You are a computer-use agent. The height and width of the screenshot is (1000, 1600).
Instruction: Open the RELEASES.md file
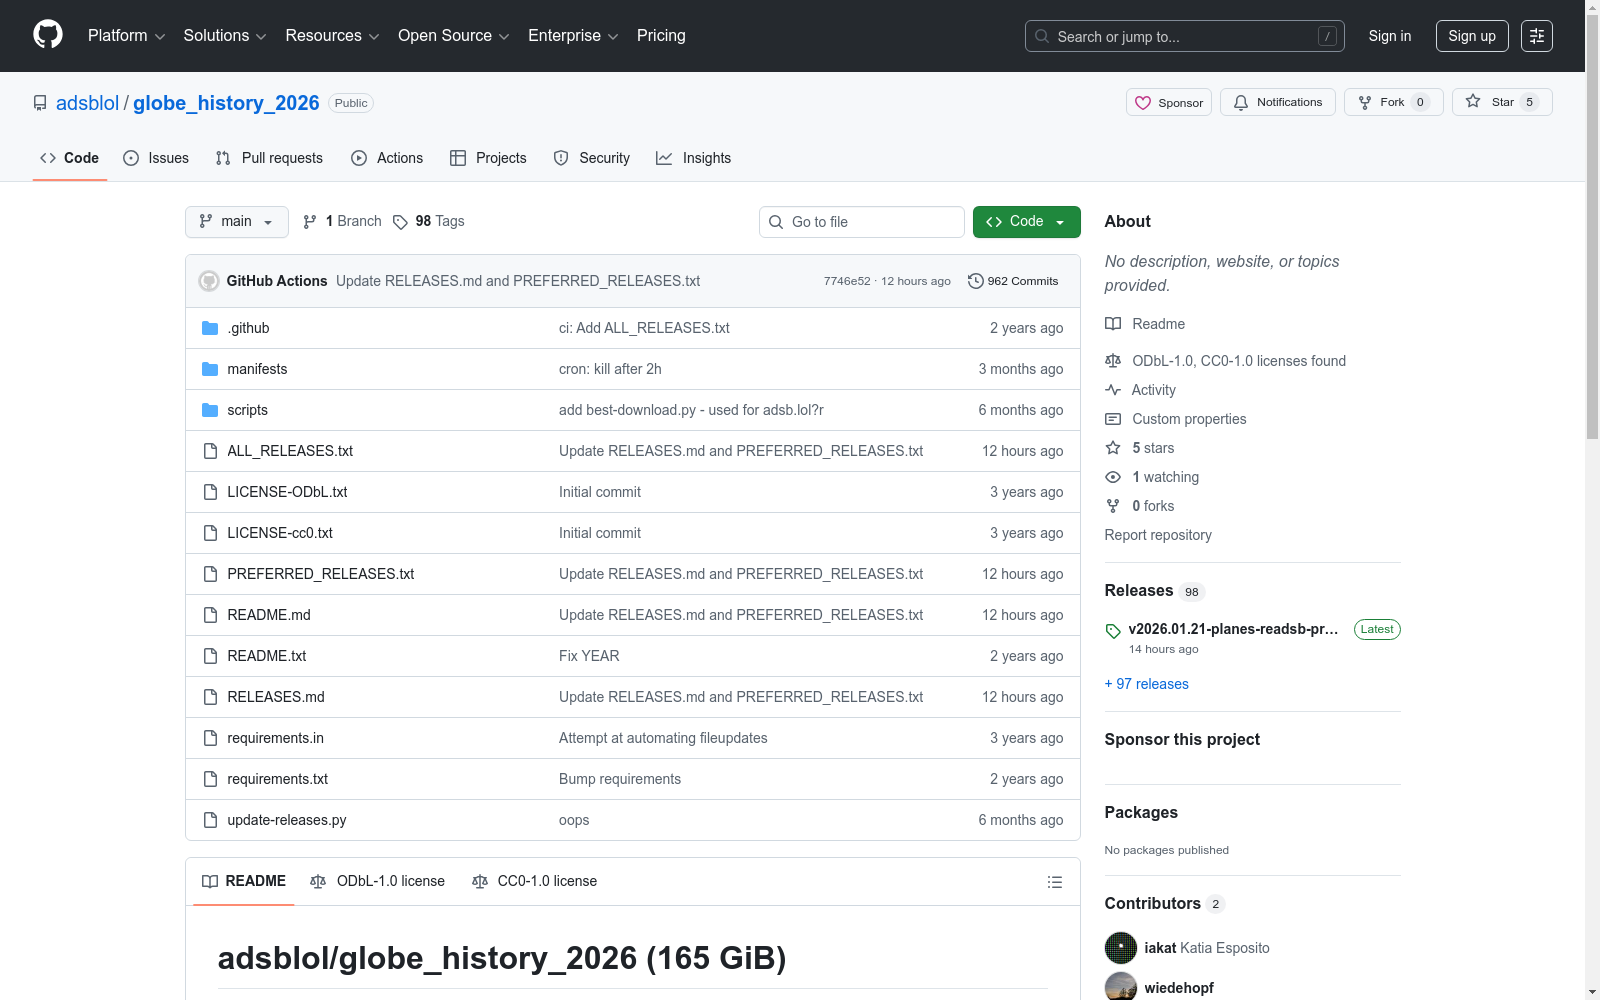point(276,697)
